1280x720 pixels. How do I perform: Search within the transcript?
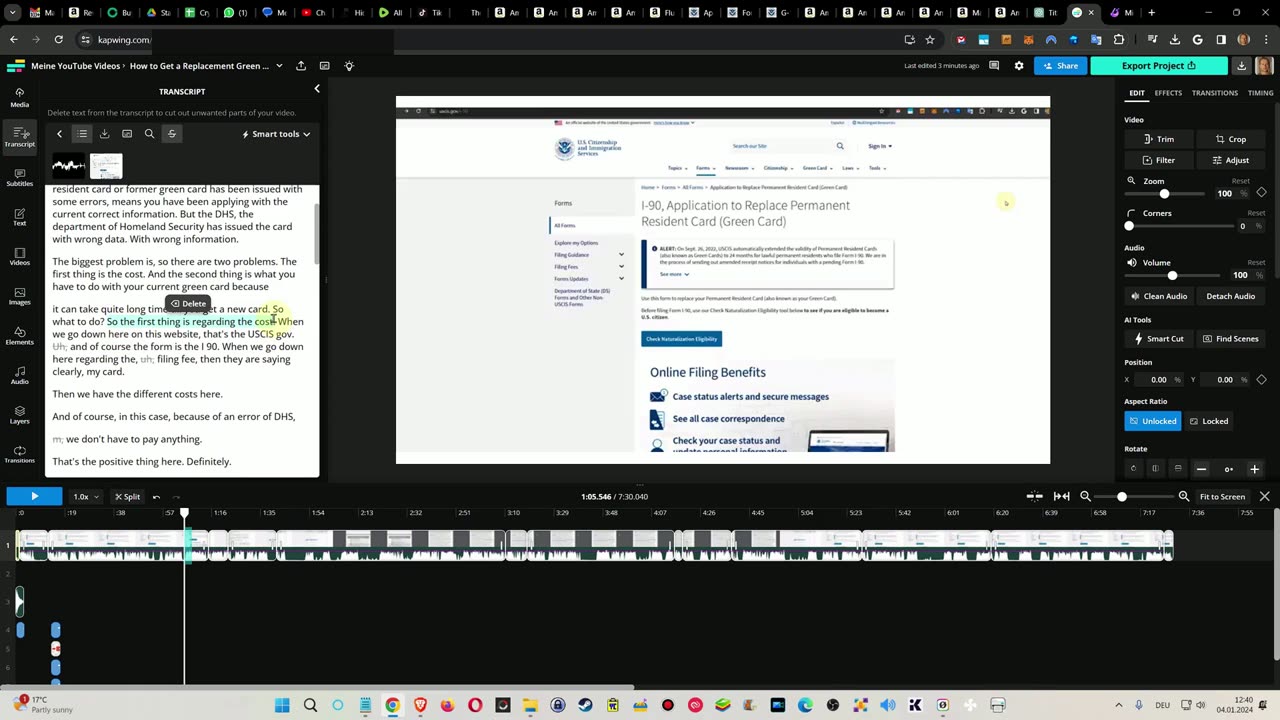(x=149, y=134)
